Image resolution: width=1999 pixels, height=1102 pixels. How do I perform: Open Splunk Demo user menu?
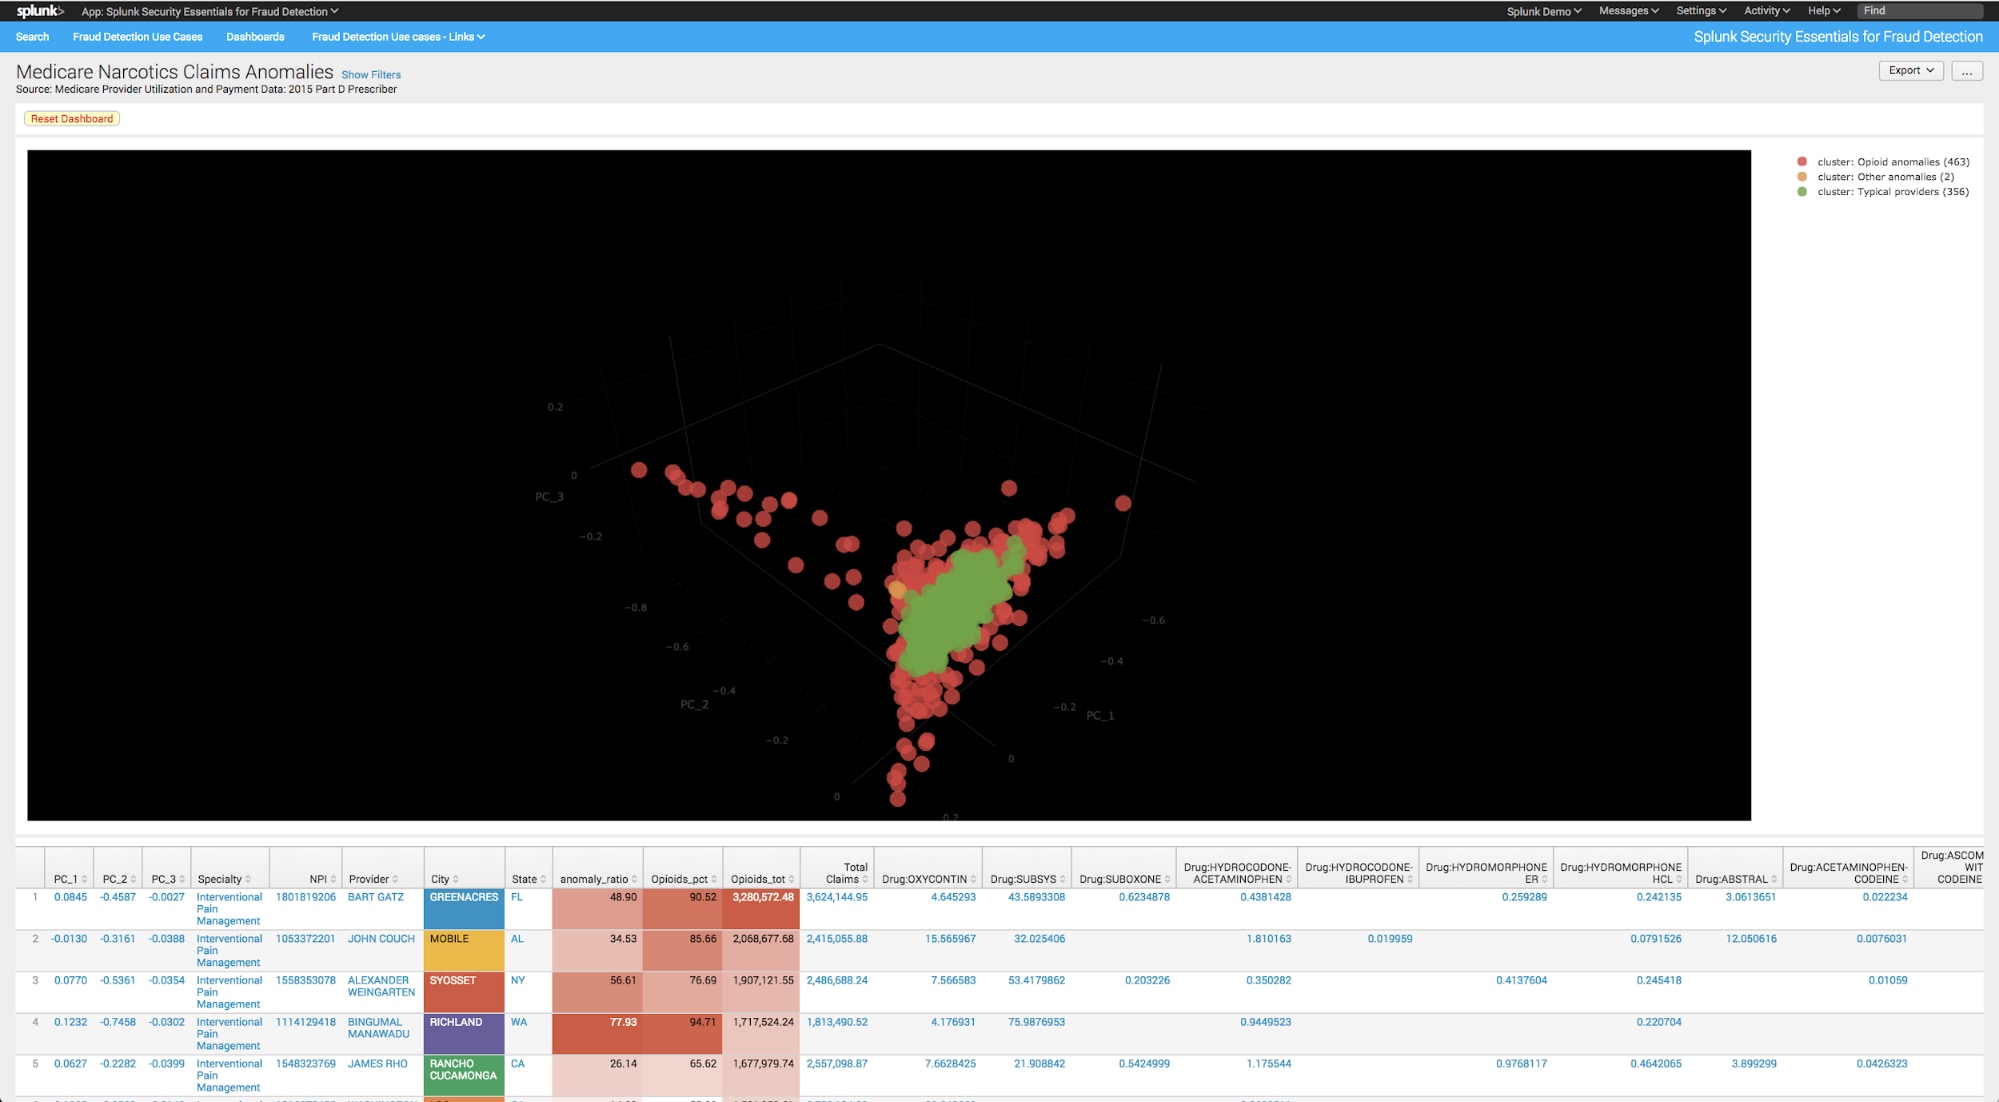pos(1544,11)
